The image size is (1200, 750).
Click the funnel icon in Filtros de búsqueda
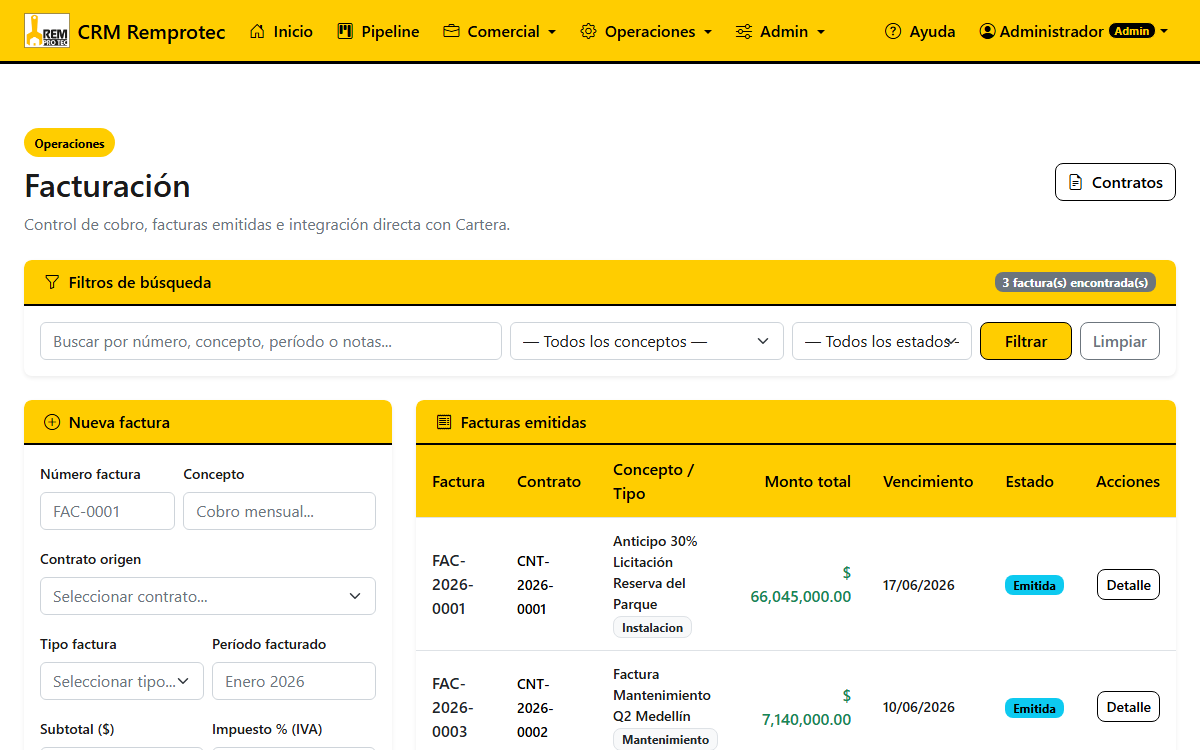coord(52,283)
